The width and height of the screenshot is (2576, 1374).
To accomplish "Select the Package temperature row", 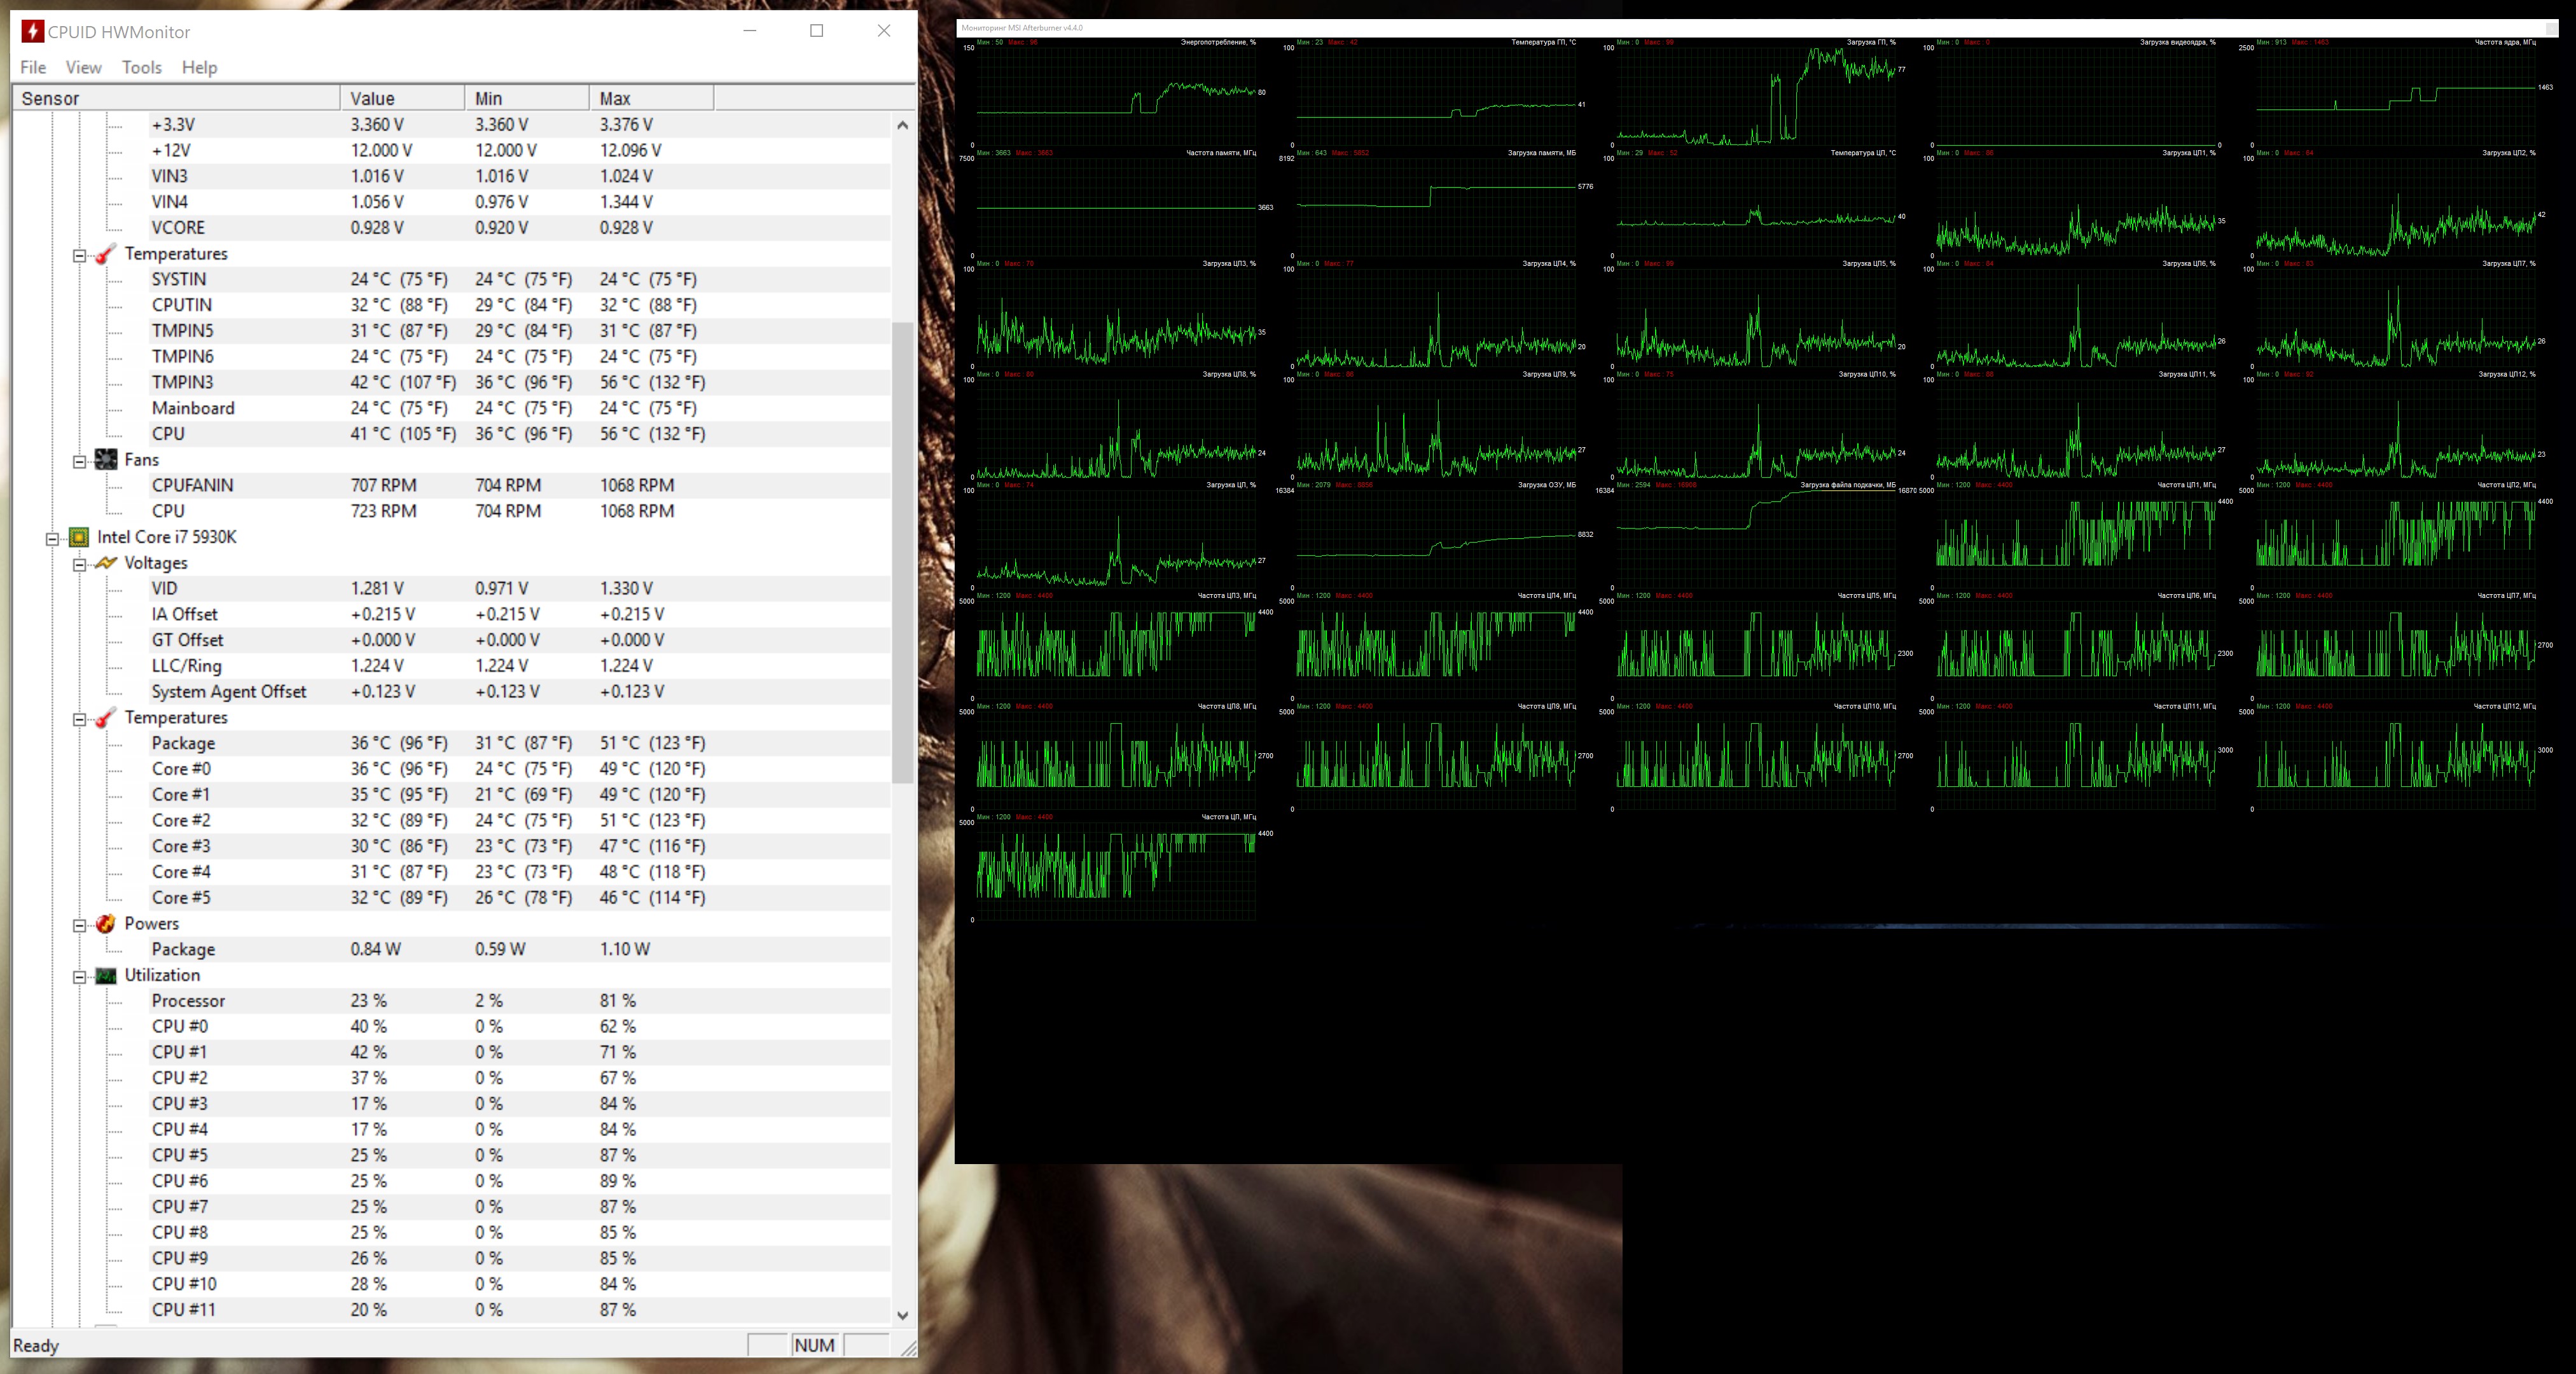I will (x=183, y=743).
